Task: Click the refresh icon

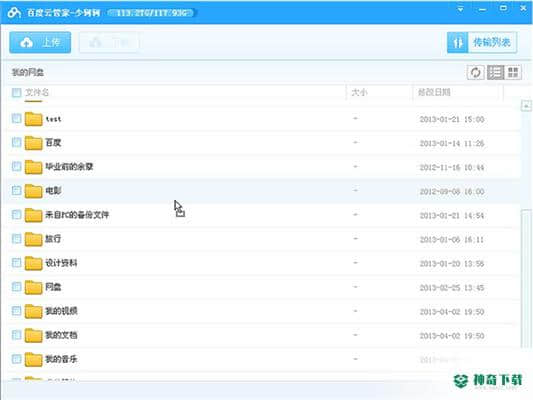Action: [x=475, y=72]
